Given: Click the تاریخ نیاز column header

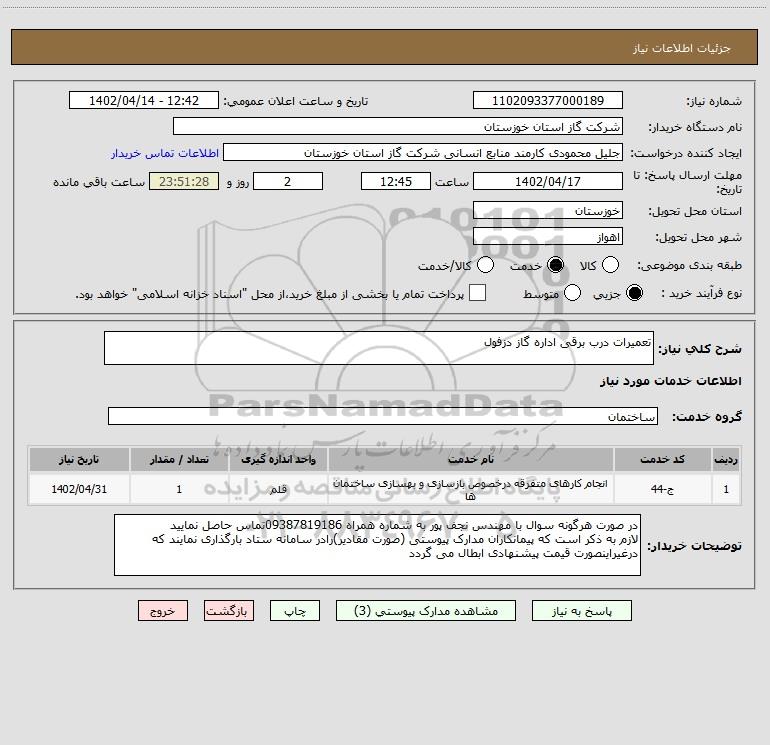Looking at the screenshot, I should coord(79,460).
